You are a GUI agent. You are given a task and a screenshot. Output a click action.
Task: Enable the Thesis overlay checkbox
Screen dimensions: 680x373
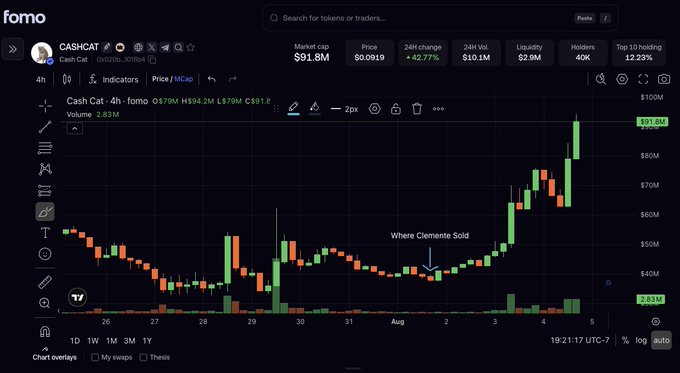click(144, 357)
